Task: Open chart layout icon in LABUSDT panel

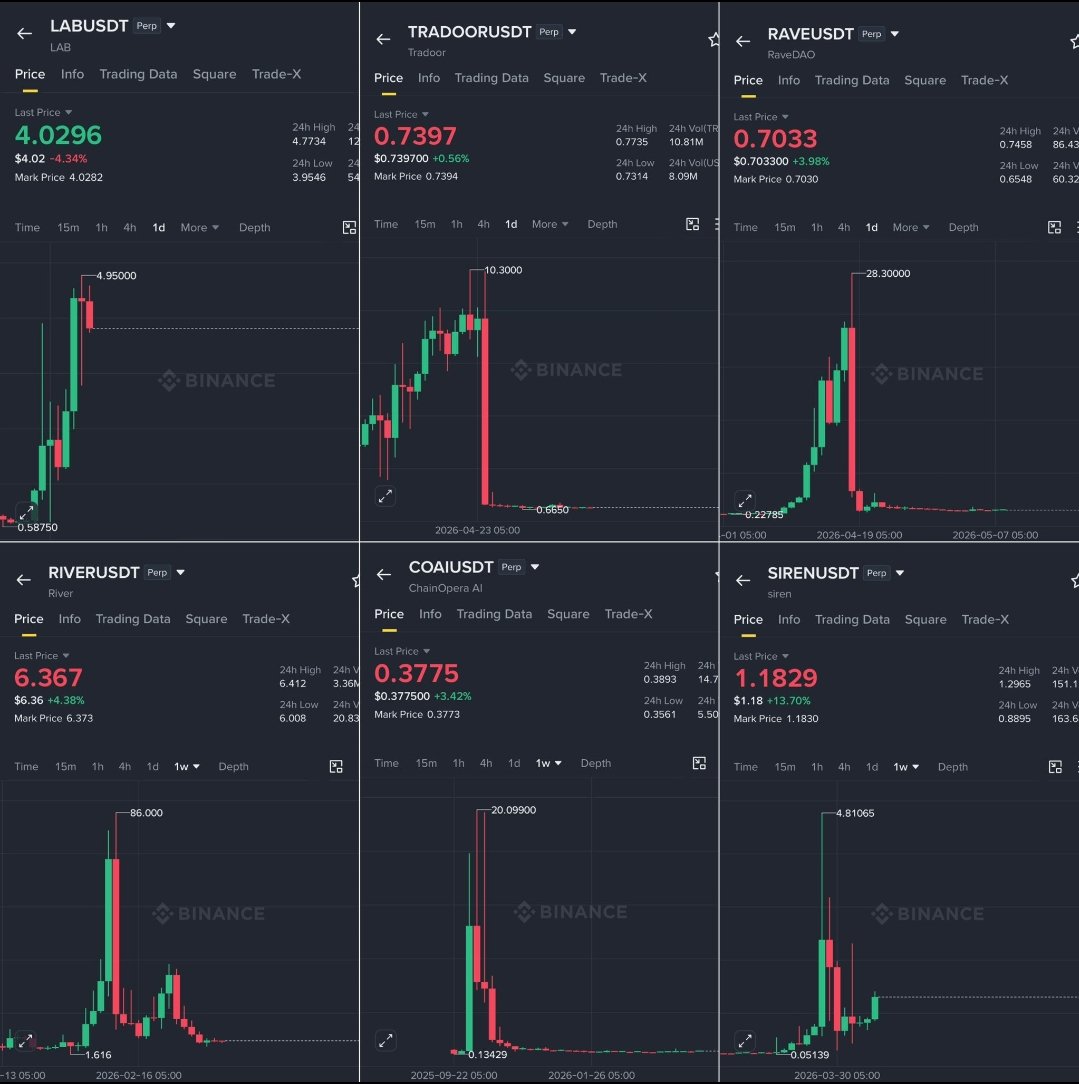Action: pyautogui.click(x=350, y=227)
